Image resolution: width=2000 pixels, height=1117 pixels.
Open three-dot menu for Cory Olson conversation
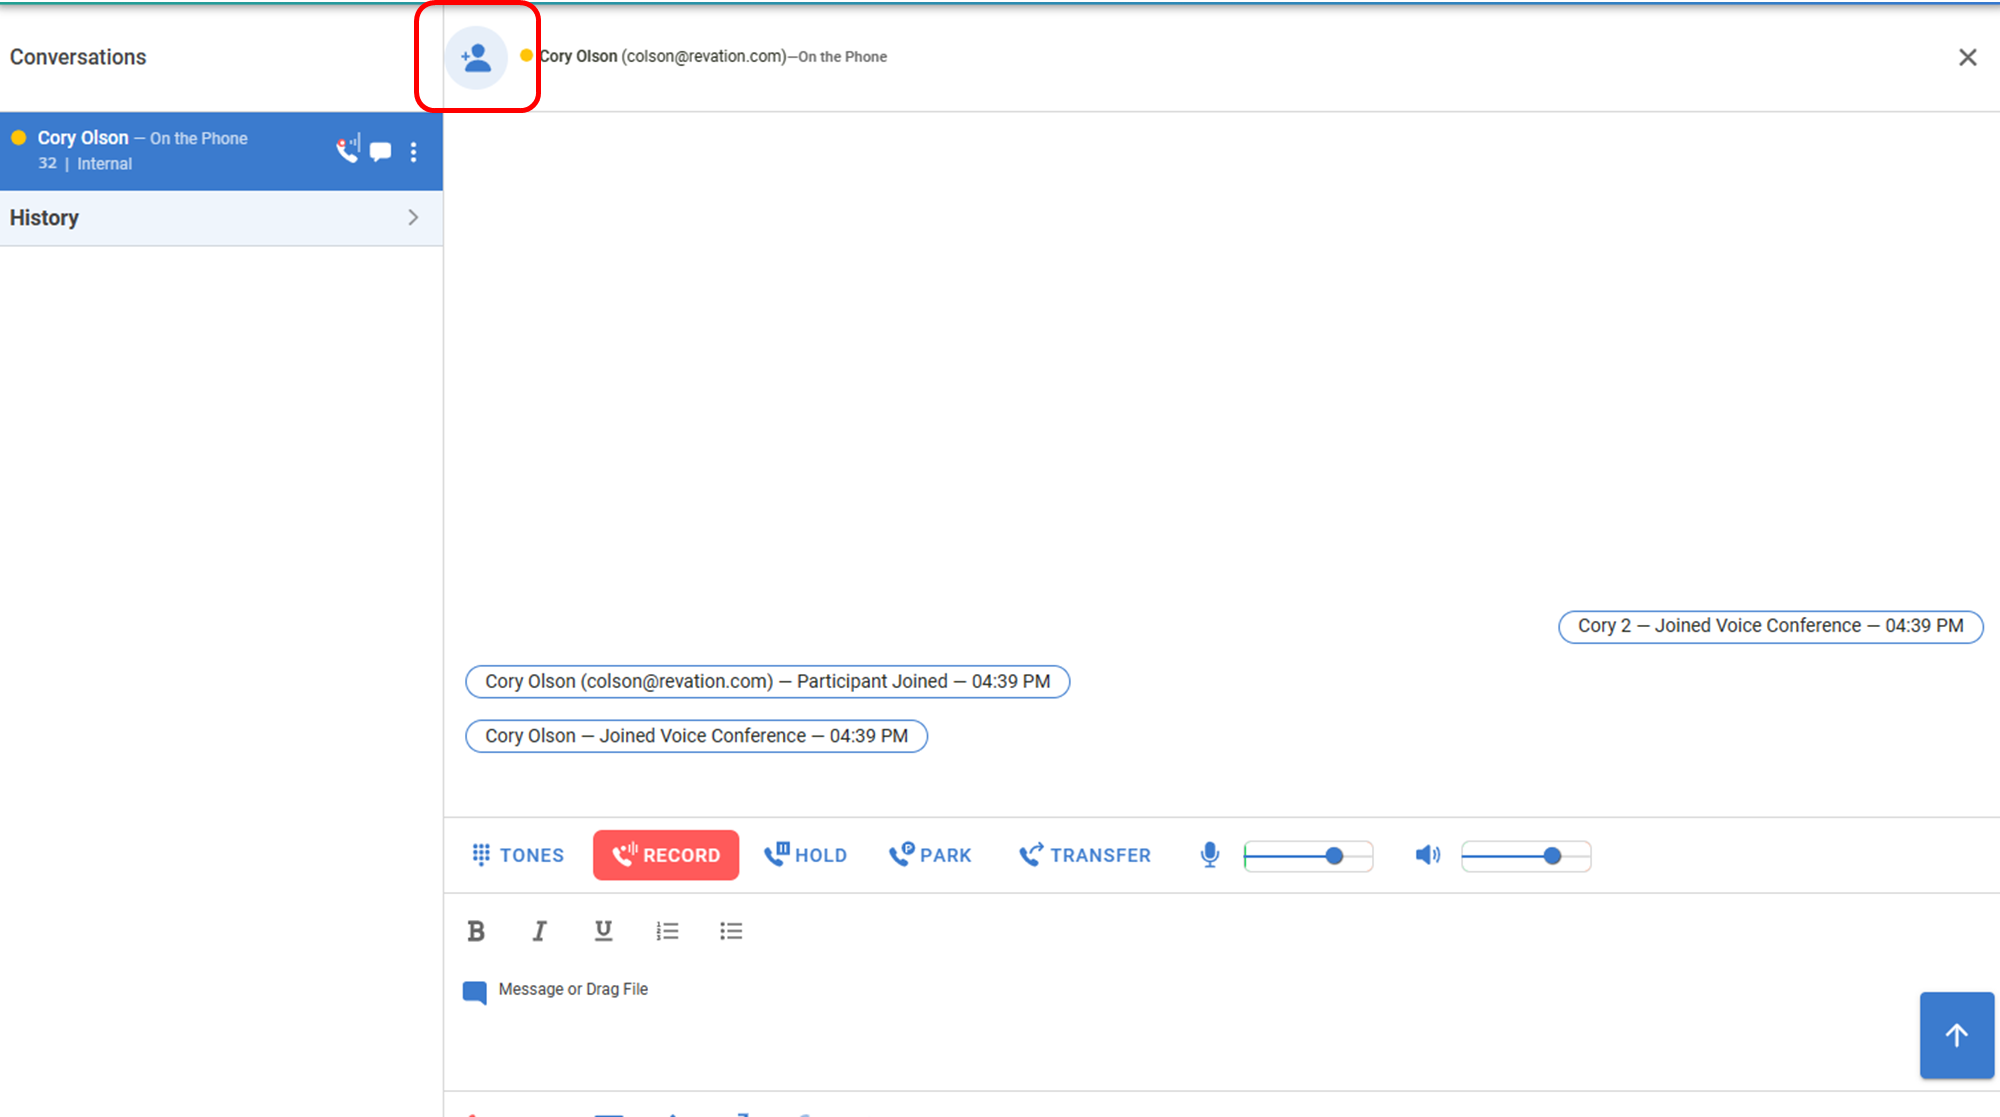[x=414, y=152]
